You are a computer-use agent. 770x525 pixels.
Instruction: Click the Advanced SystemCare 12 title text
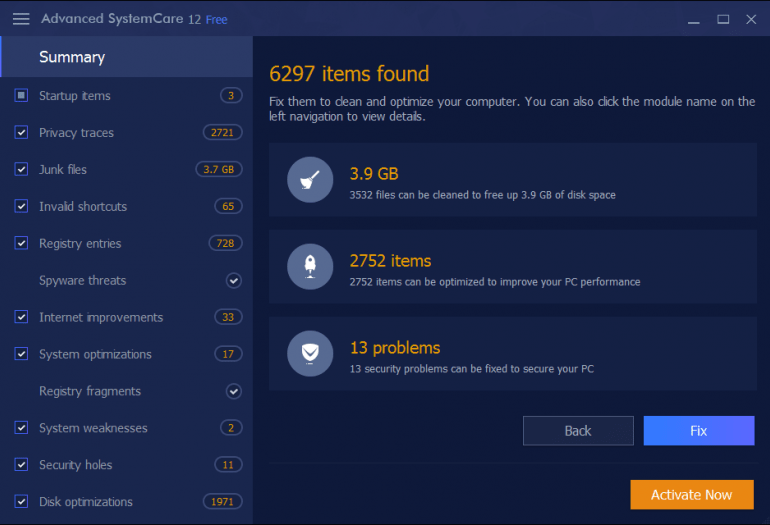click(121, 19)
